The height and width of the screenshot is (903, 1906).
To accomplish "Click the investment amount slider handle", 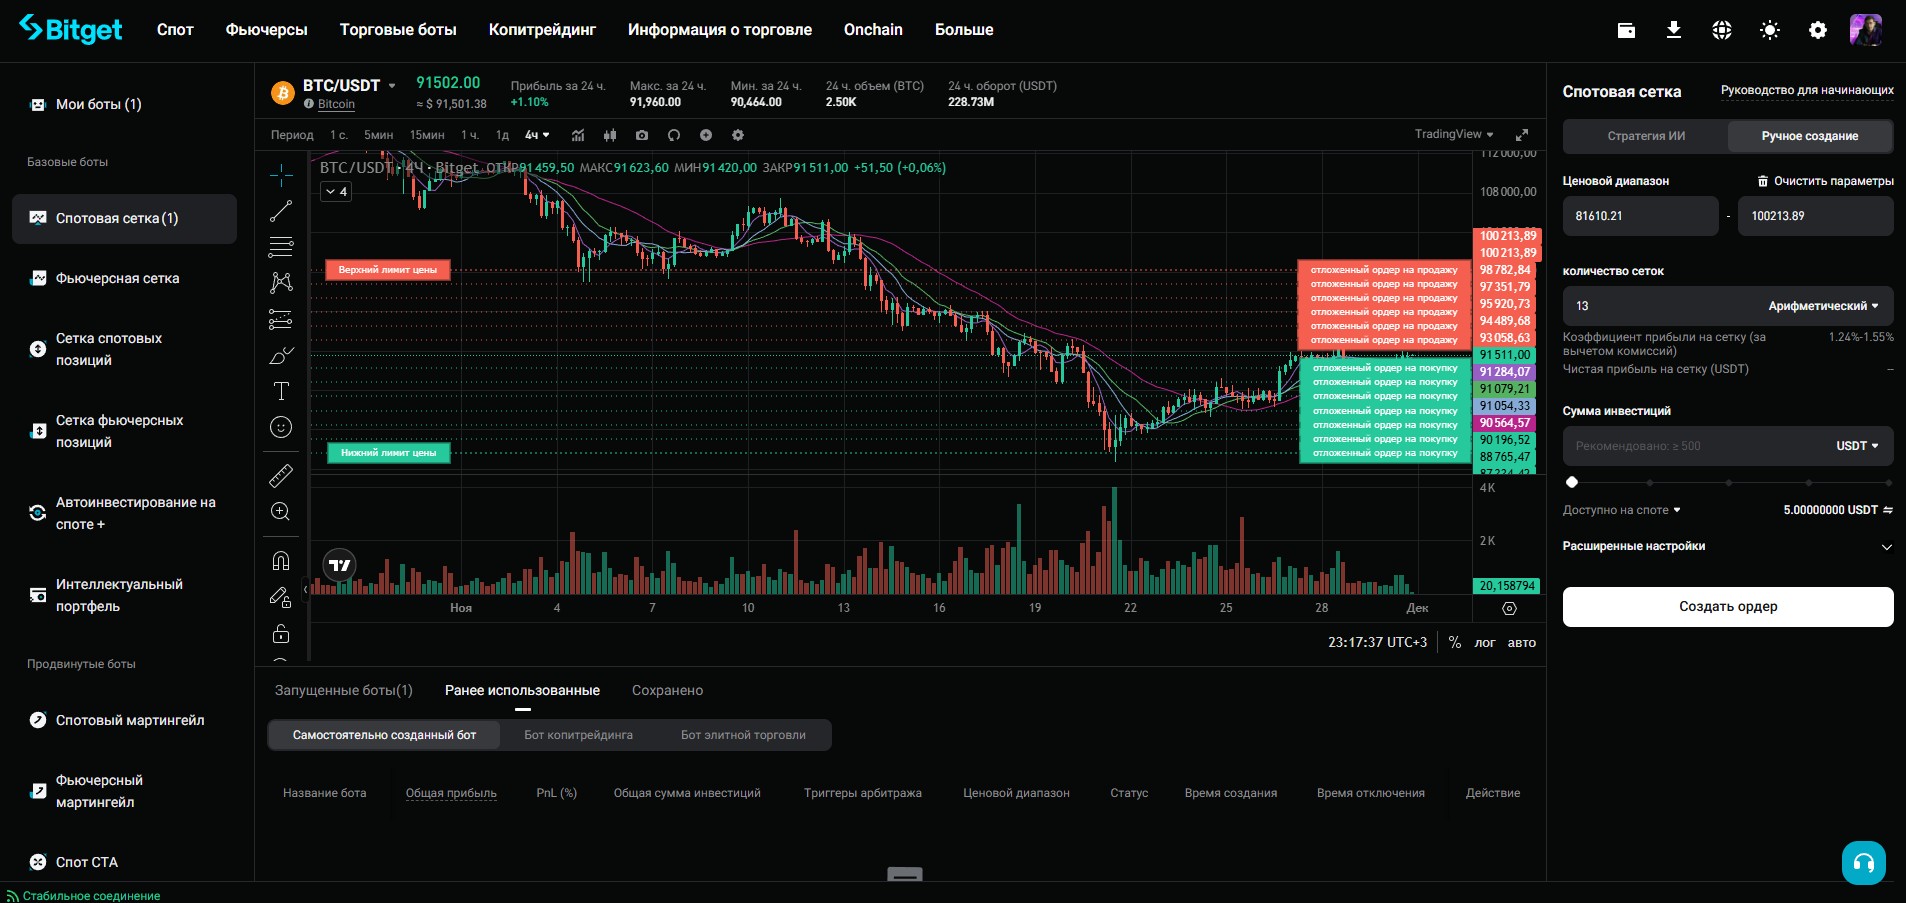I will [x=1572, y=482].
